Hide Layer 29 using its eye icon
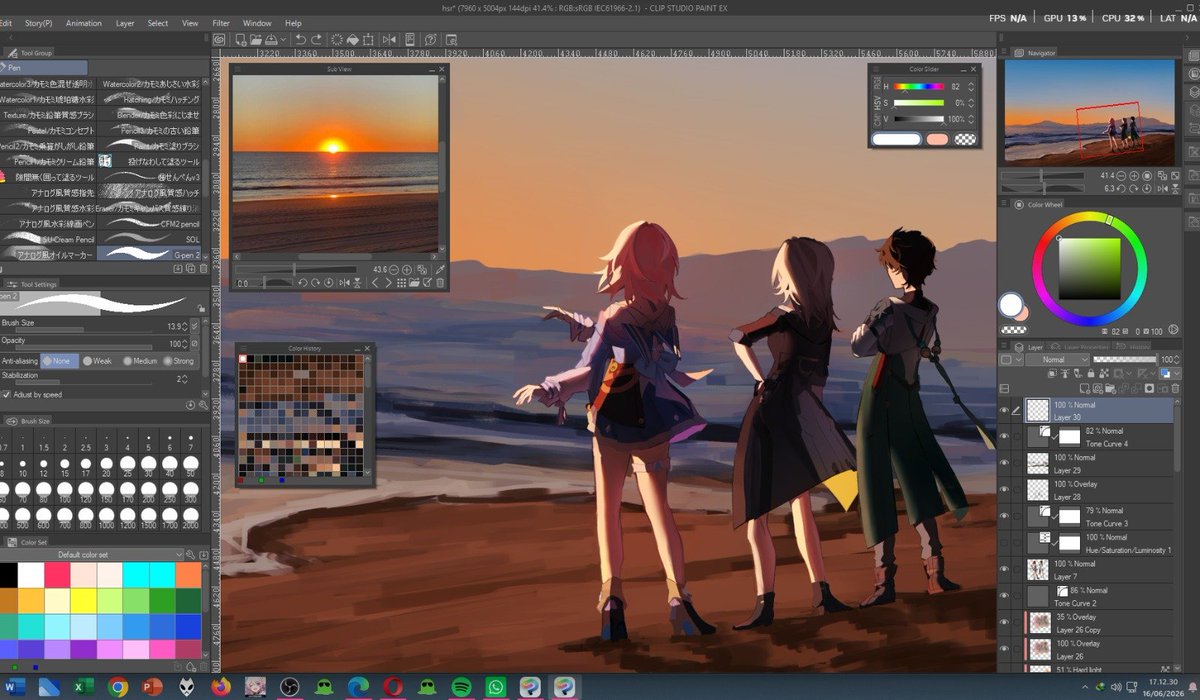Image resolution: width=1200 pixels, height=700 pixels. pos(1005,463)
